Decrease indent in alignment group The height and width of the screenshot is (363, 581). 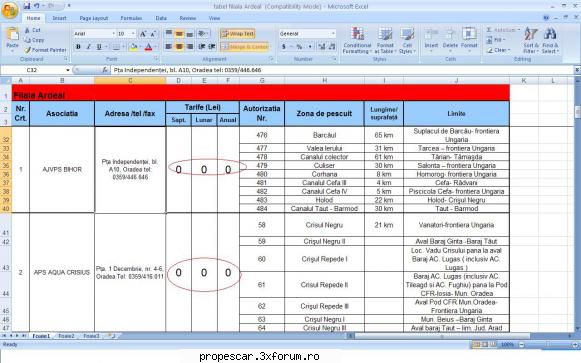[202, 47]
